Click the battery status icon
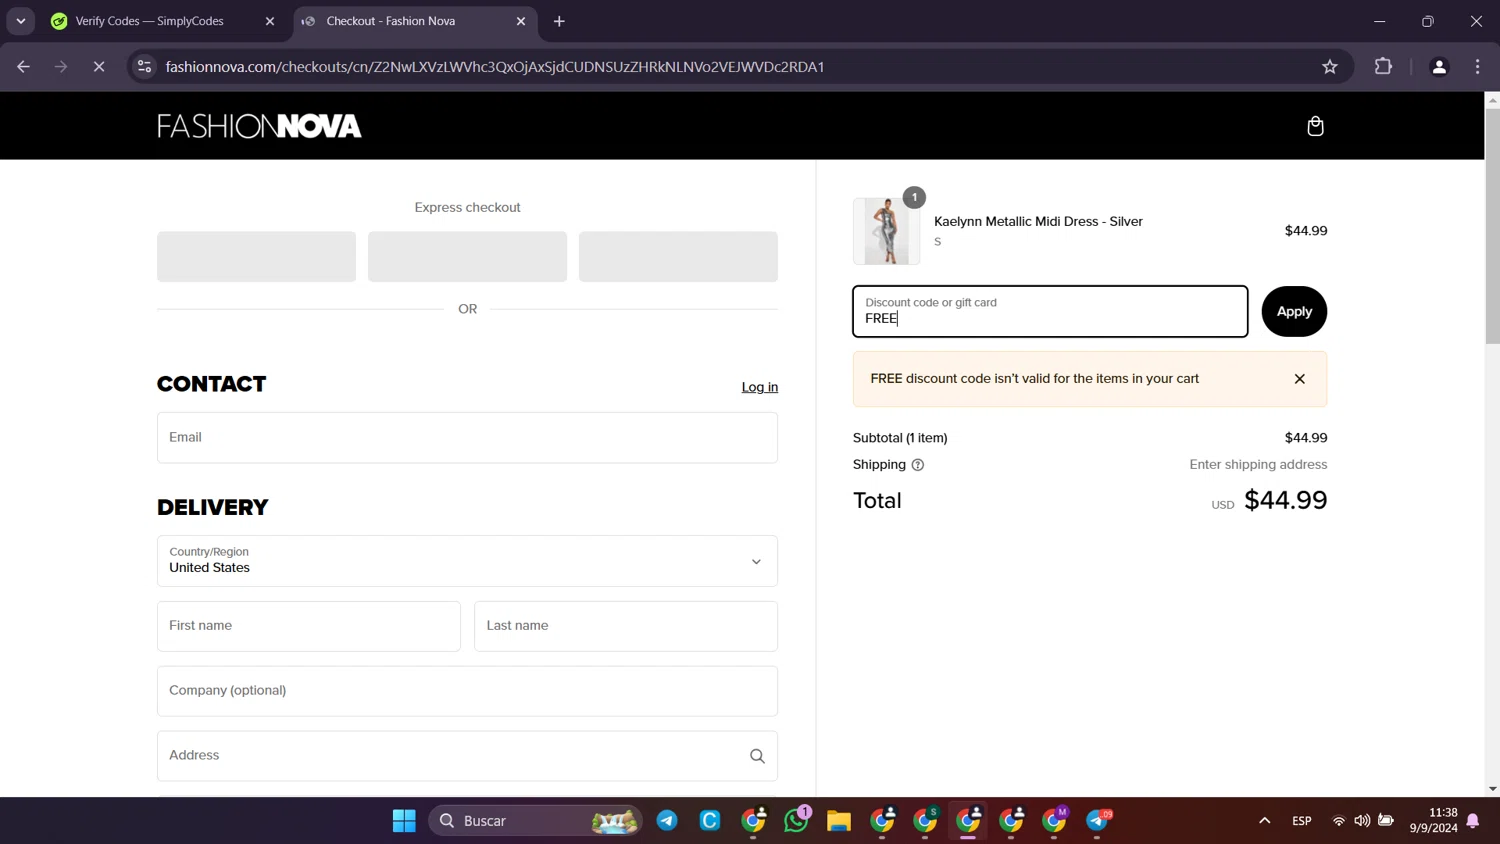The image size is (1500, 844). pos(1386,821)
